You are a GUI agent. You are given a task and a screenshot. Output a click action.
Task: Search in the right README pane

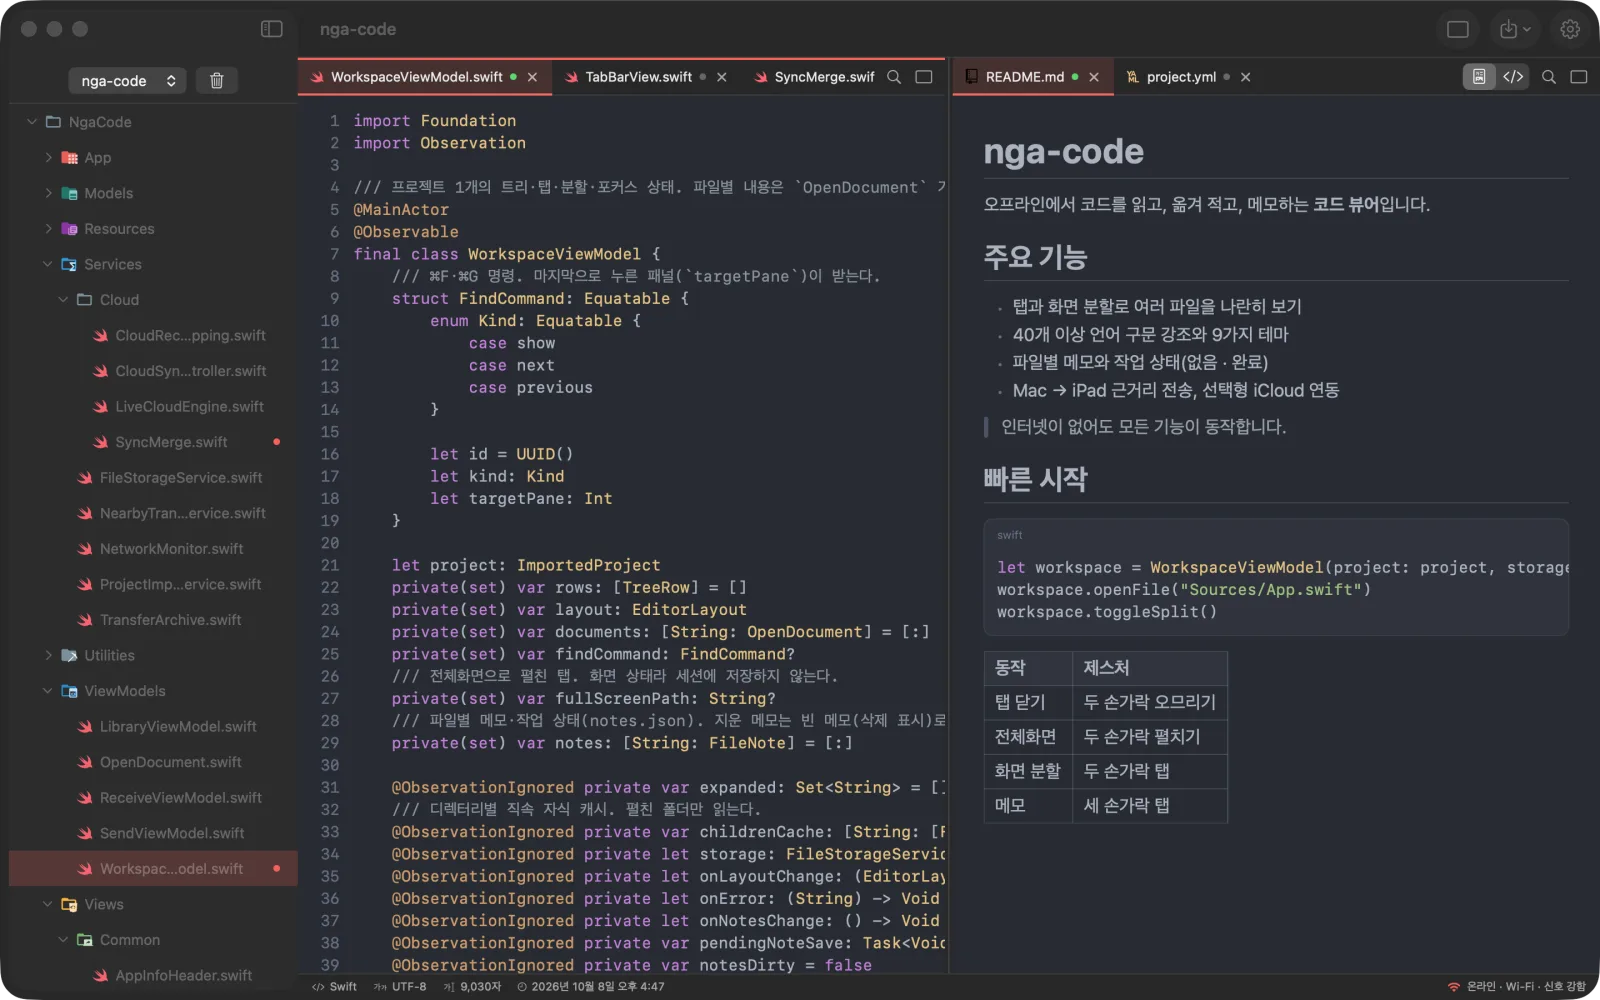tap(1549, 77)
